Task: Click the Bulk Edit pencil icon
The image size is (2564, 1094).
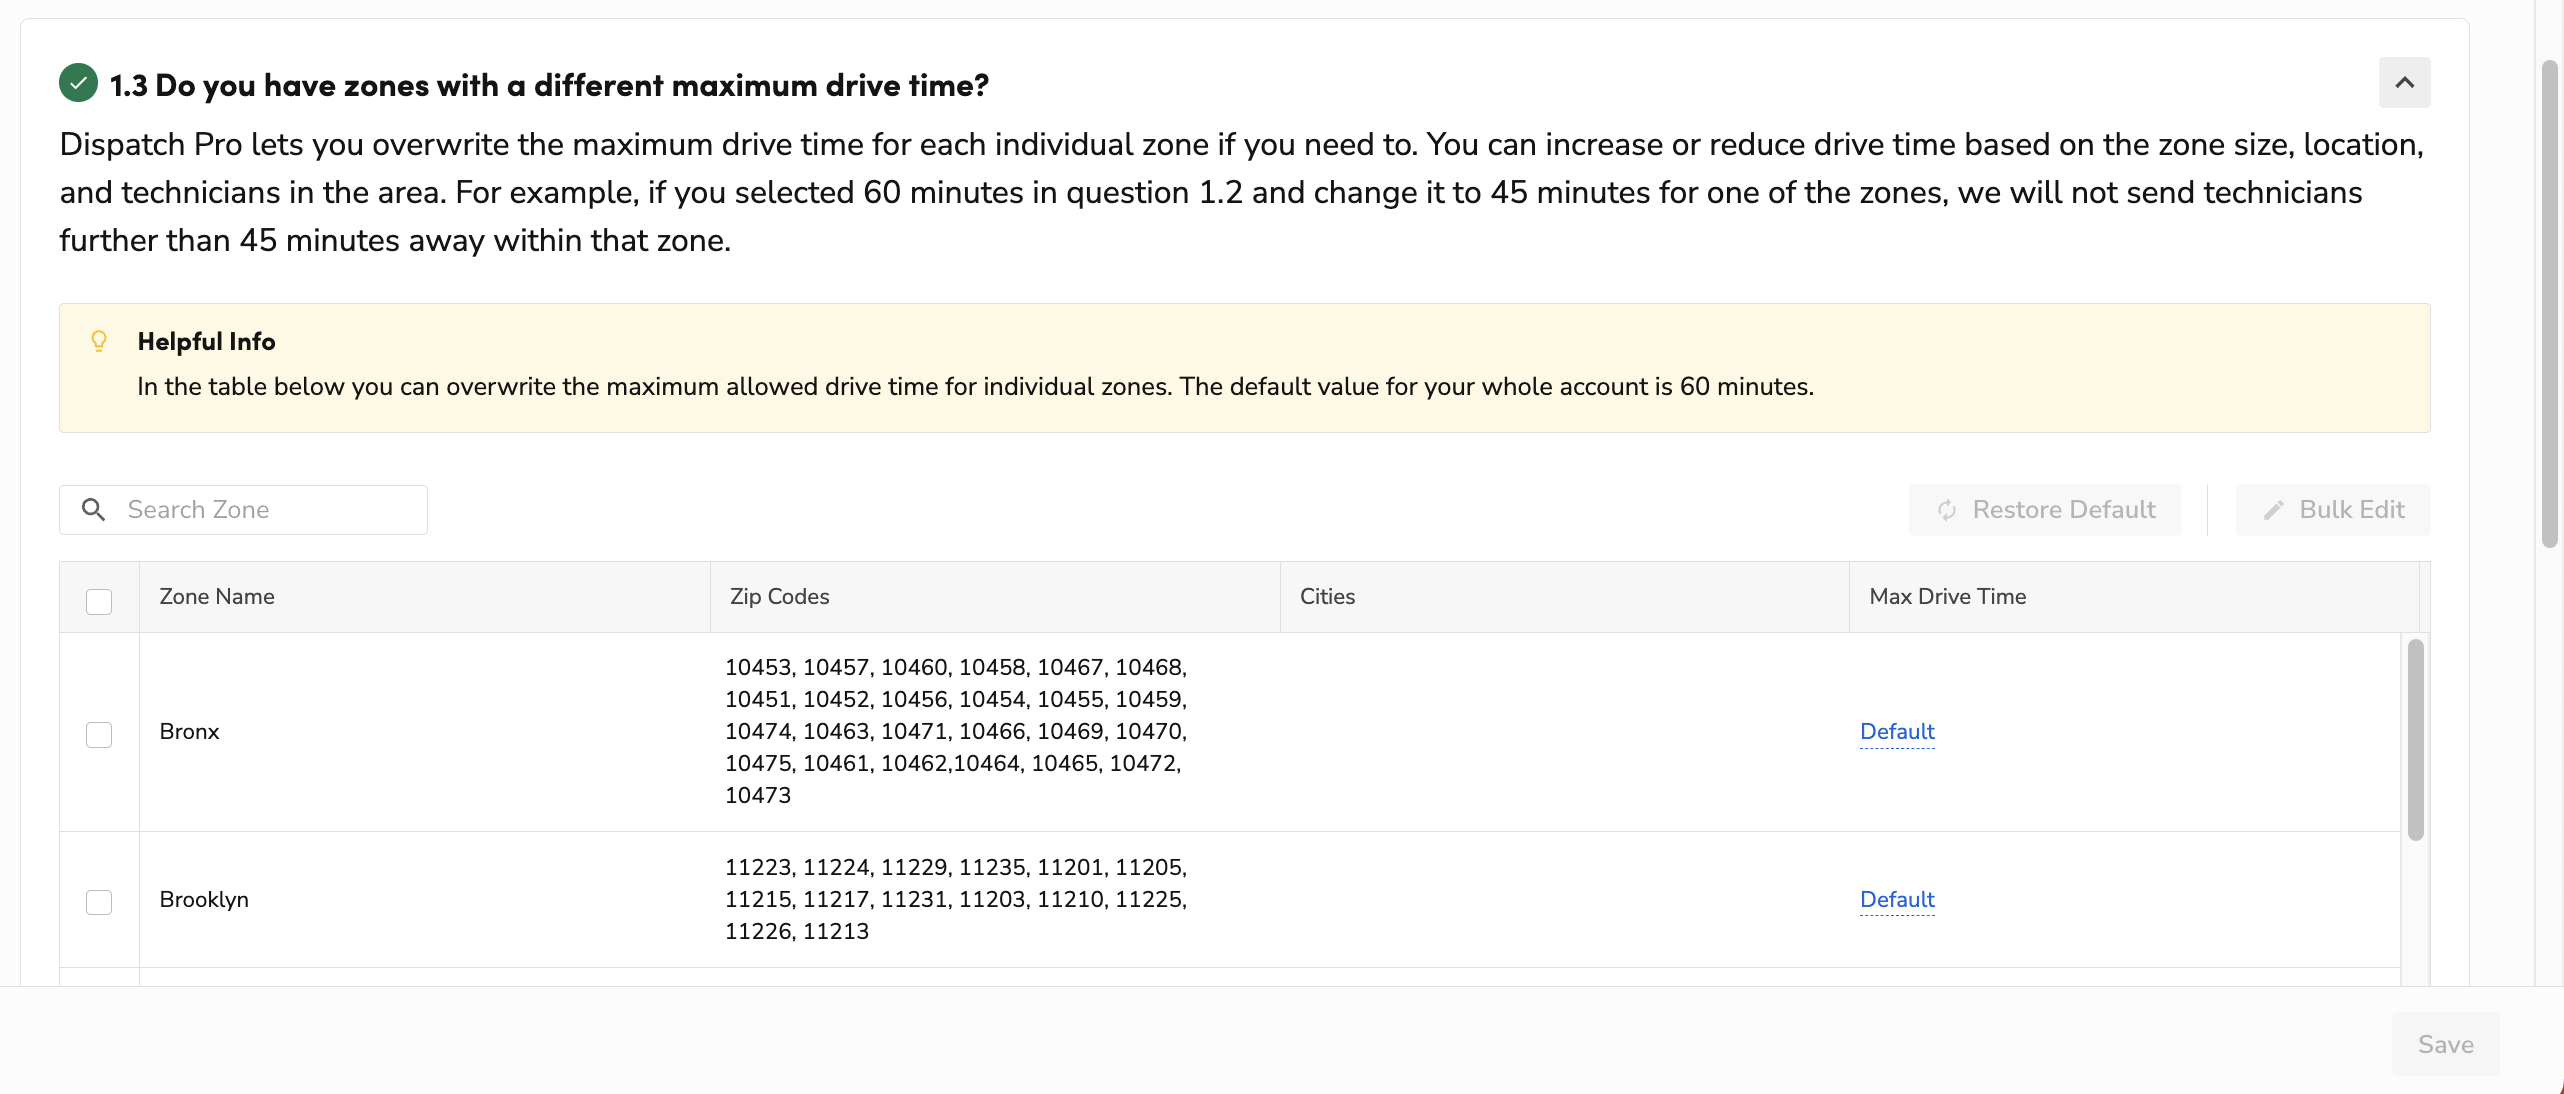Action: click(x=2273, y=510)
